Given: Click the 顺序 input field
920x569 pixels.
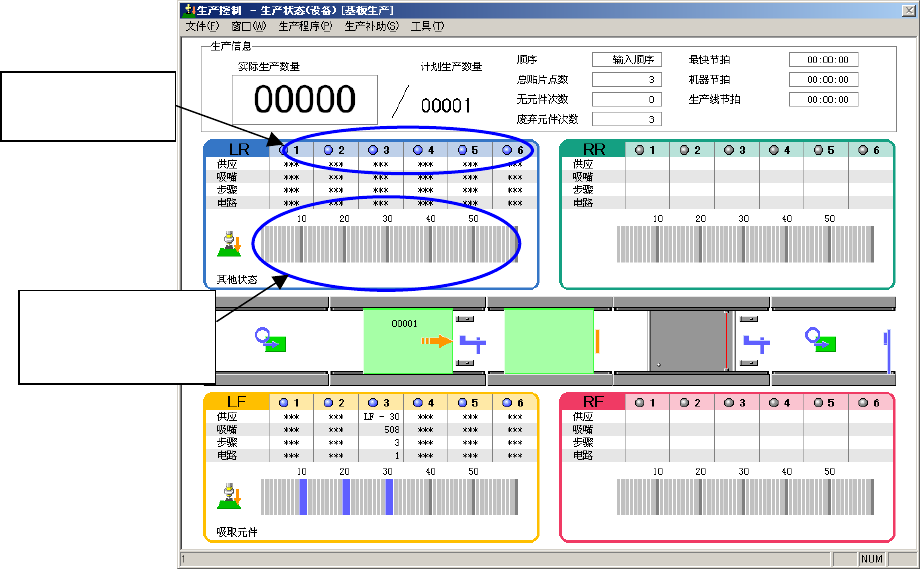Looking at the screenshot, I should [627, 59].
